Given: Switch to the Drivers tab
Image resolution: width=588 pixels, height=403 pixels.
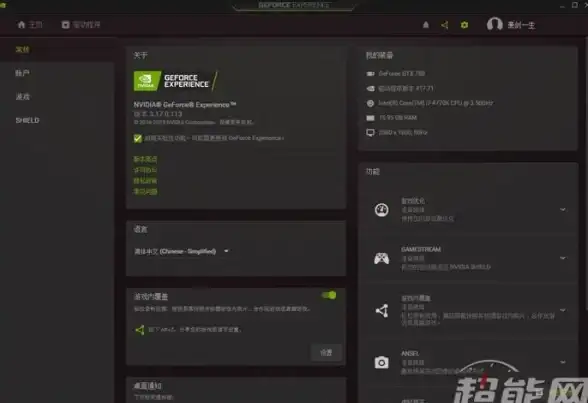Looking at the screenshot, I should pyautogui.click(x=81, y=25).
